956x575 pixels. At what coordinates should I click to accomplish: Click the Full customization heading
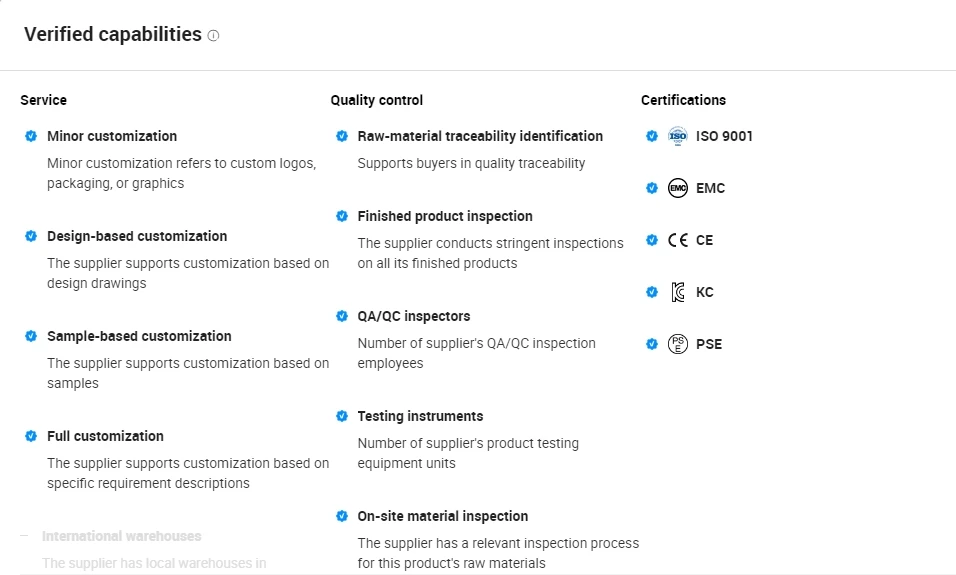105,436
